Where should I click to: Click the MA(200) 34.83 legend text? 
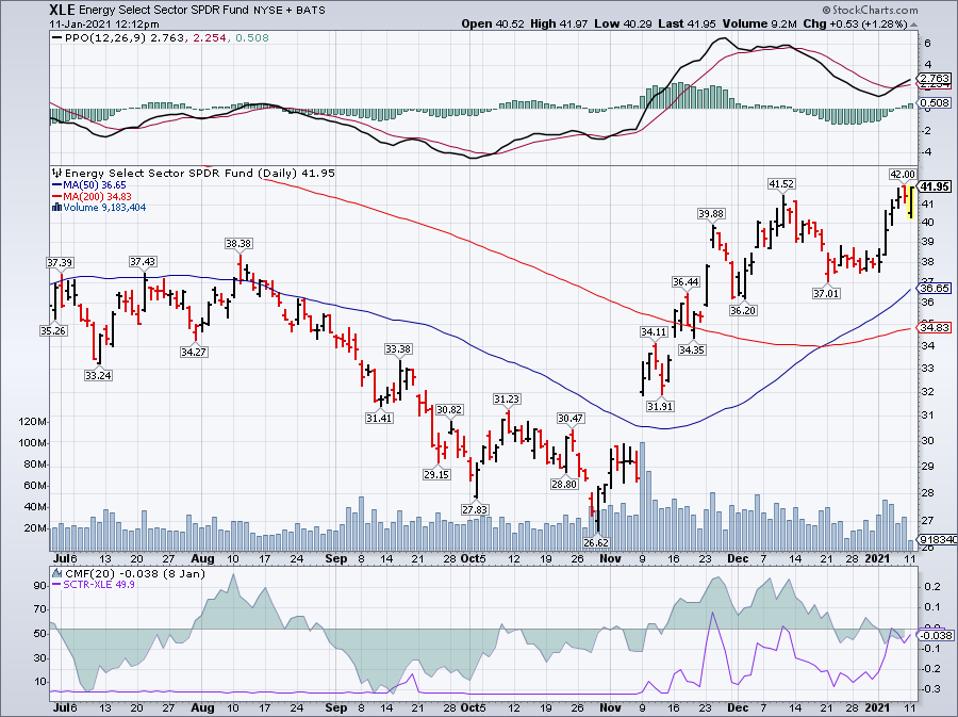[x=97, y=197]
